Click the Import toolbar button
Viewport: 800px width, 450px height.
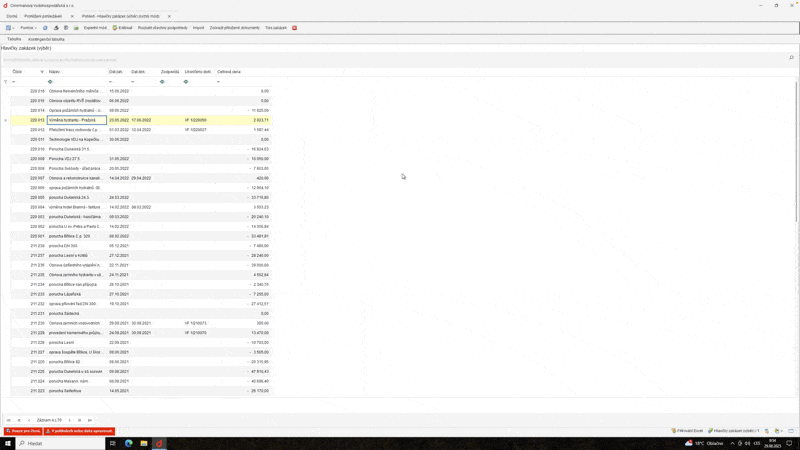click(x=198, y=28)
